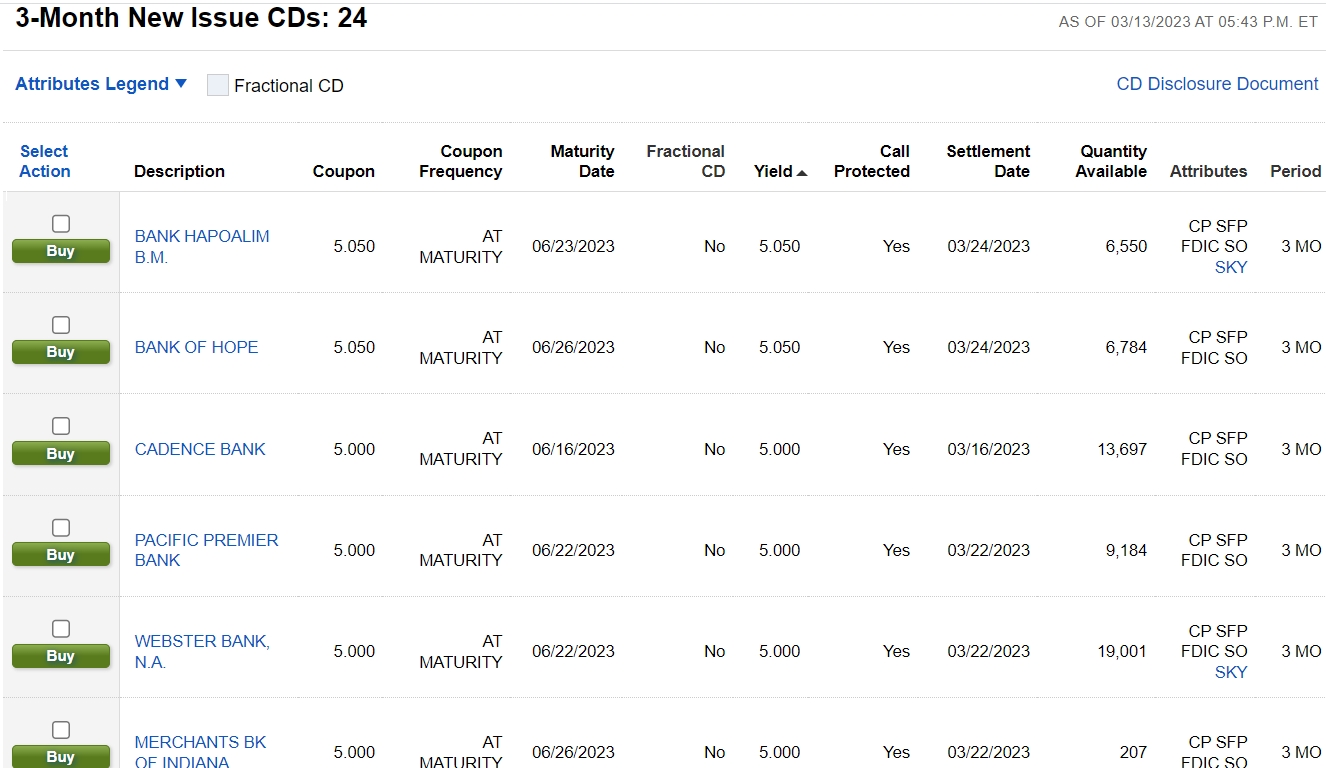Select the Bank of Hope row checkbox
This screenshot has width=1326, height=768.
click(x=61, y=325)
